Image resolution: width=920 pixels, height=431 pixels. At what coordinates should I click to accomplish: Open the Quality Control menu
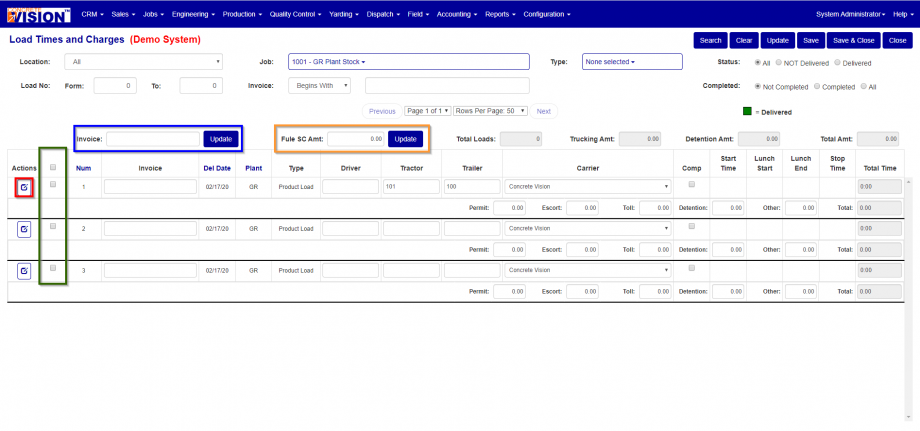295,14
